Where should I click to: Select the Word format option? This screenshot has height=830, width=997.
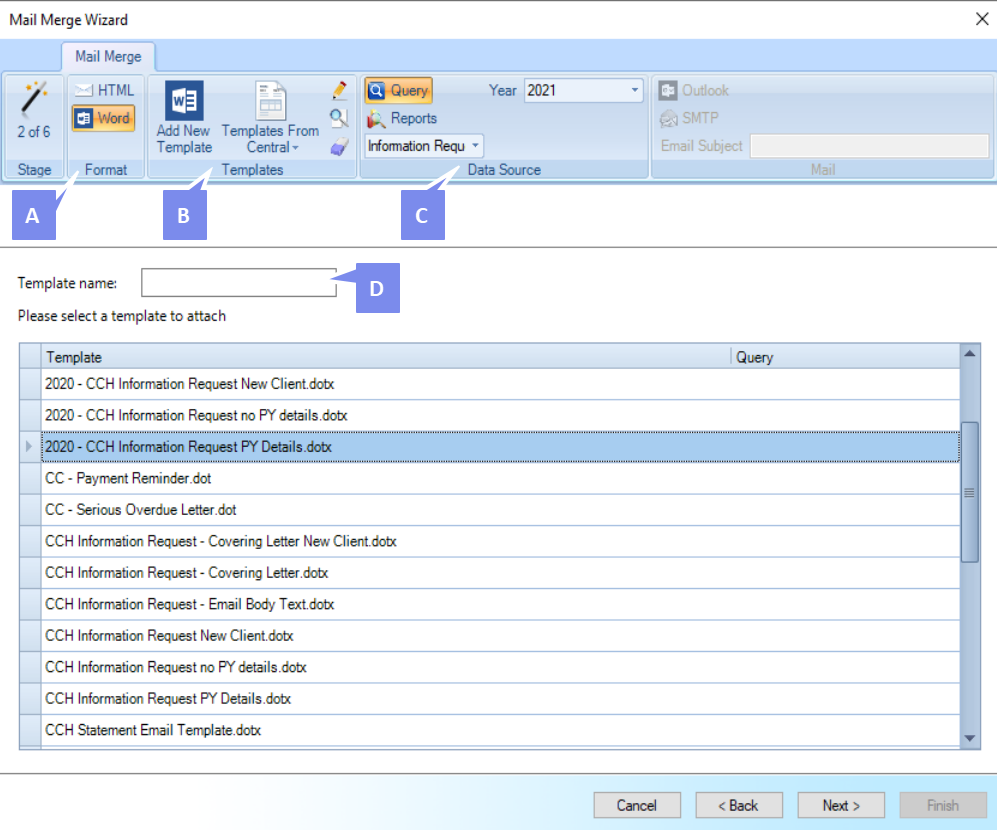pyautogui.click(x=104, y=118)
